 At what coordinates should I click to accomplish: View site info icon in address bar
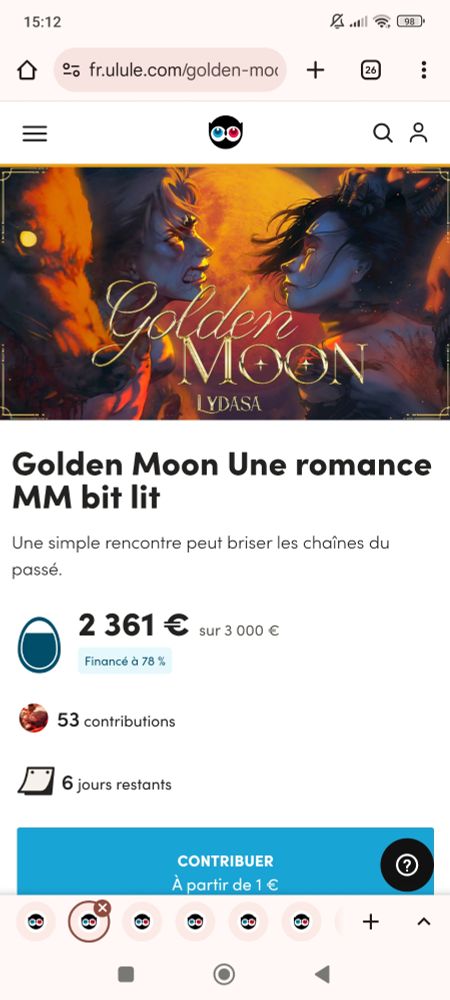pyautogui.click(x=71, y=70)
